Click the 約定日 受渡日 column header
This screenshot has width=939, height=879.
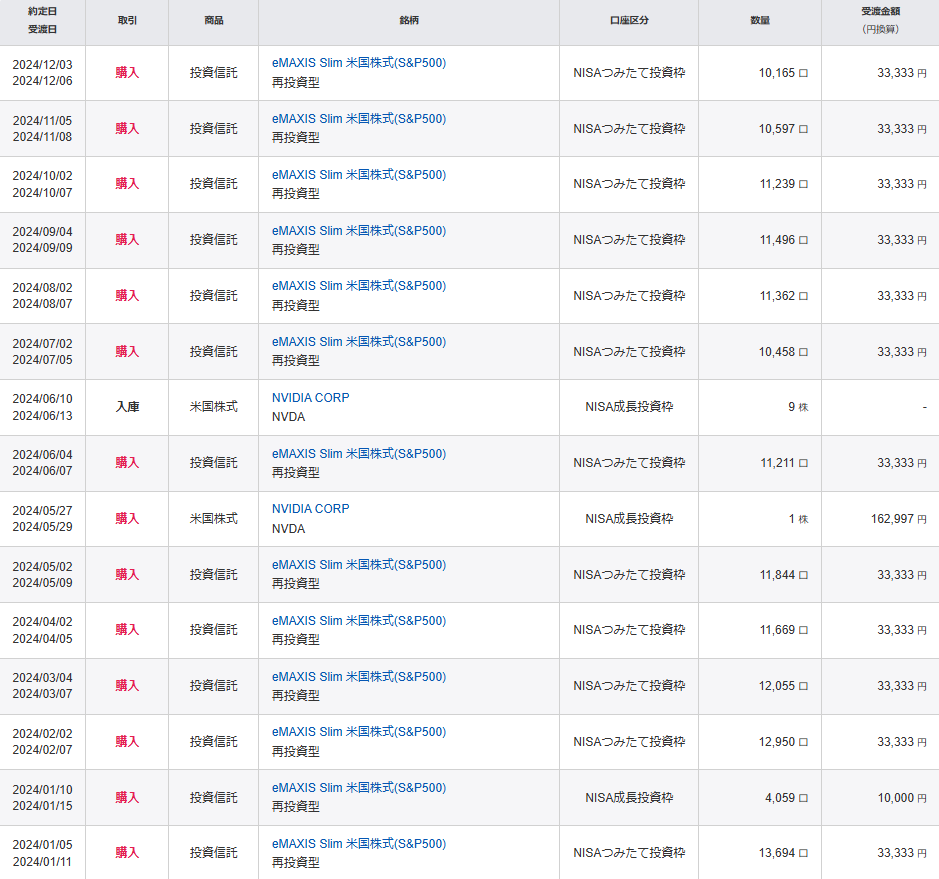tap(42, 21)
